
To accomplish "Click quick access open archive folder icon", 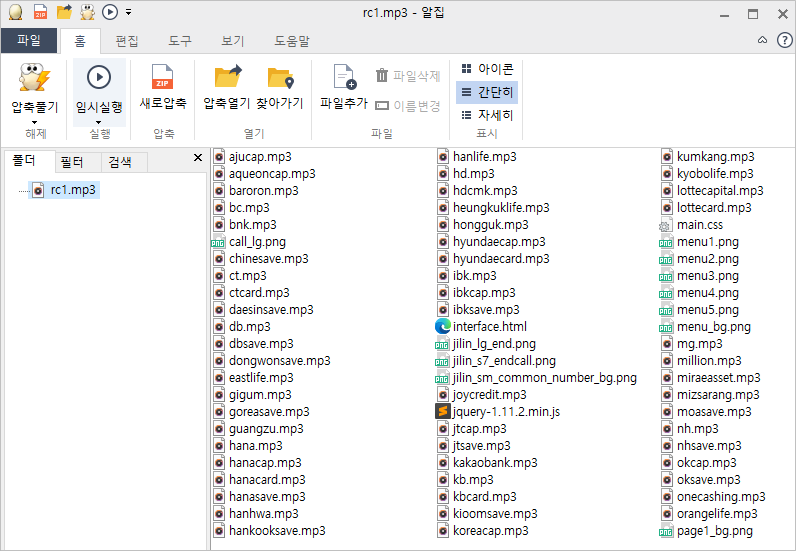I will click(64, 12).
